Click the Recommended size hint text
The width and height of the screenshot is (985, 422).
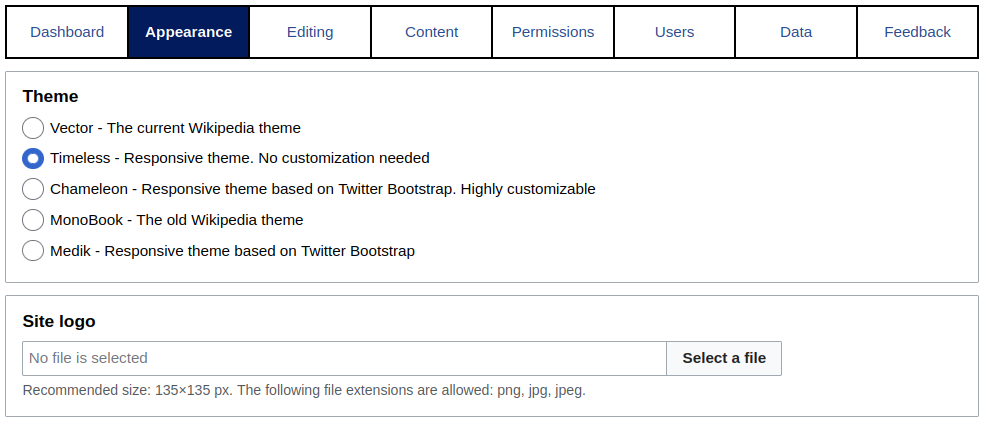click(x=304, y=391)
